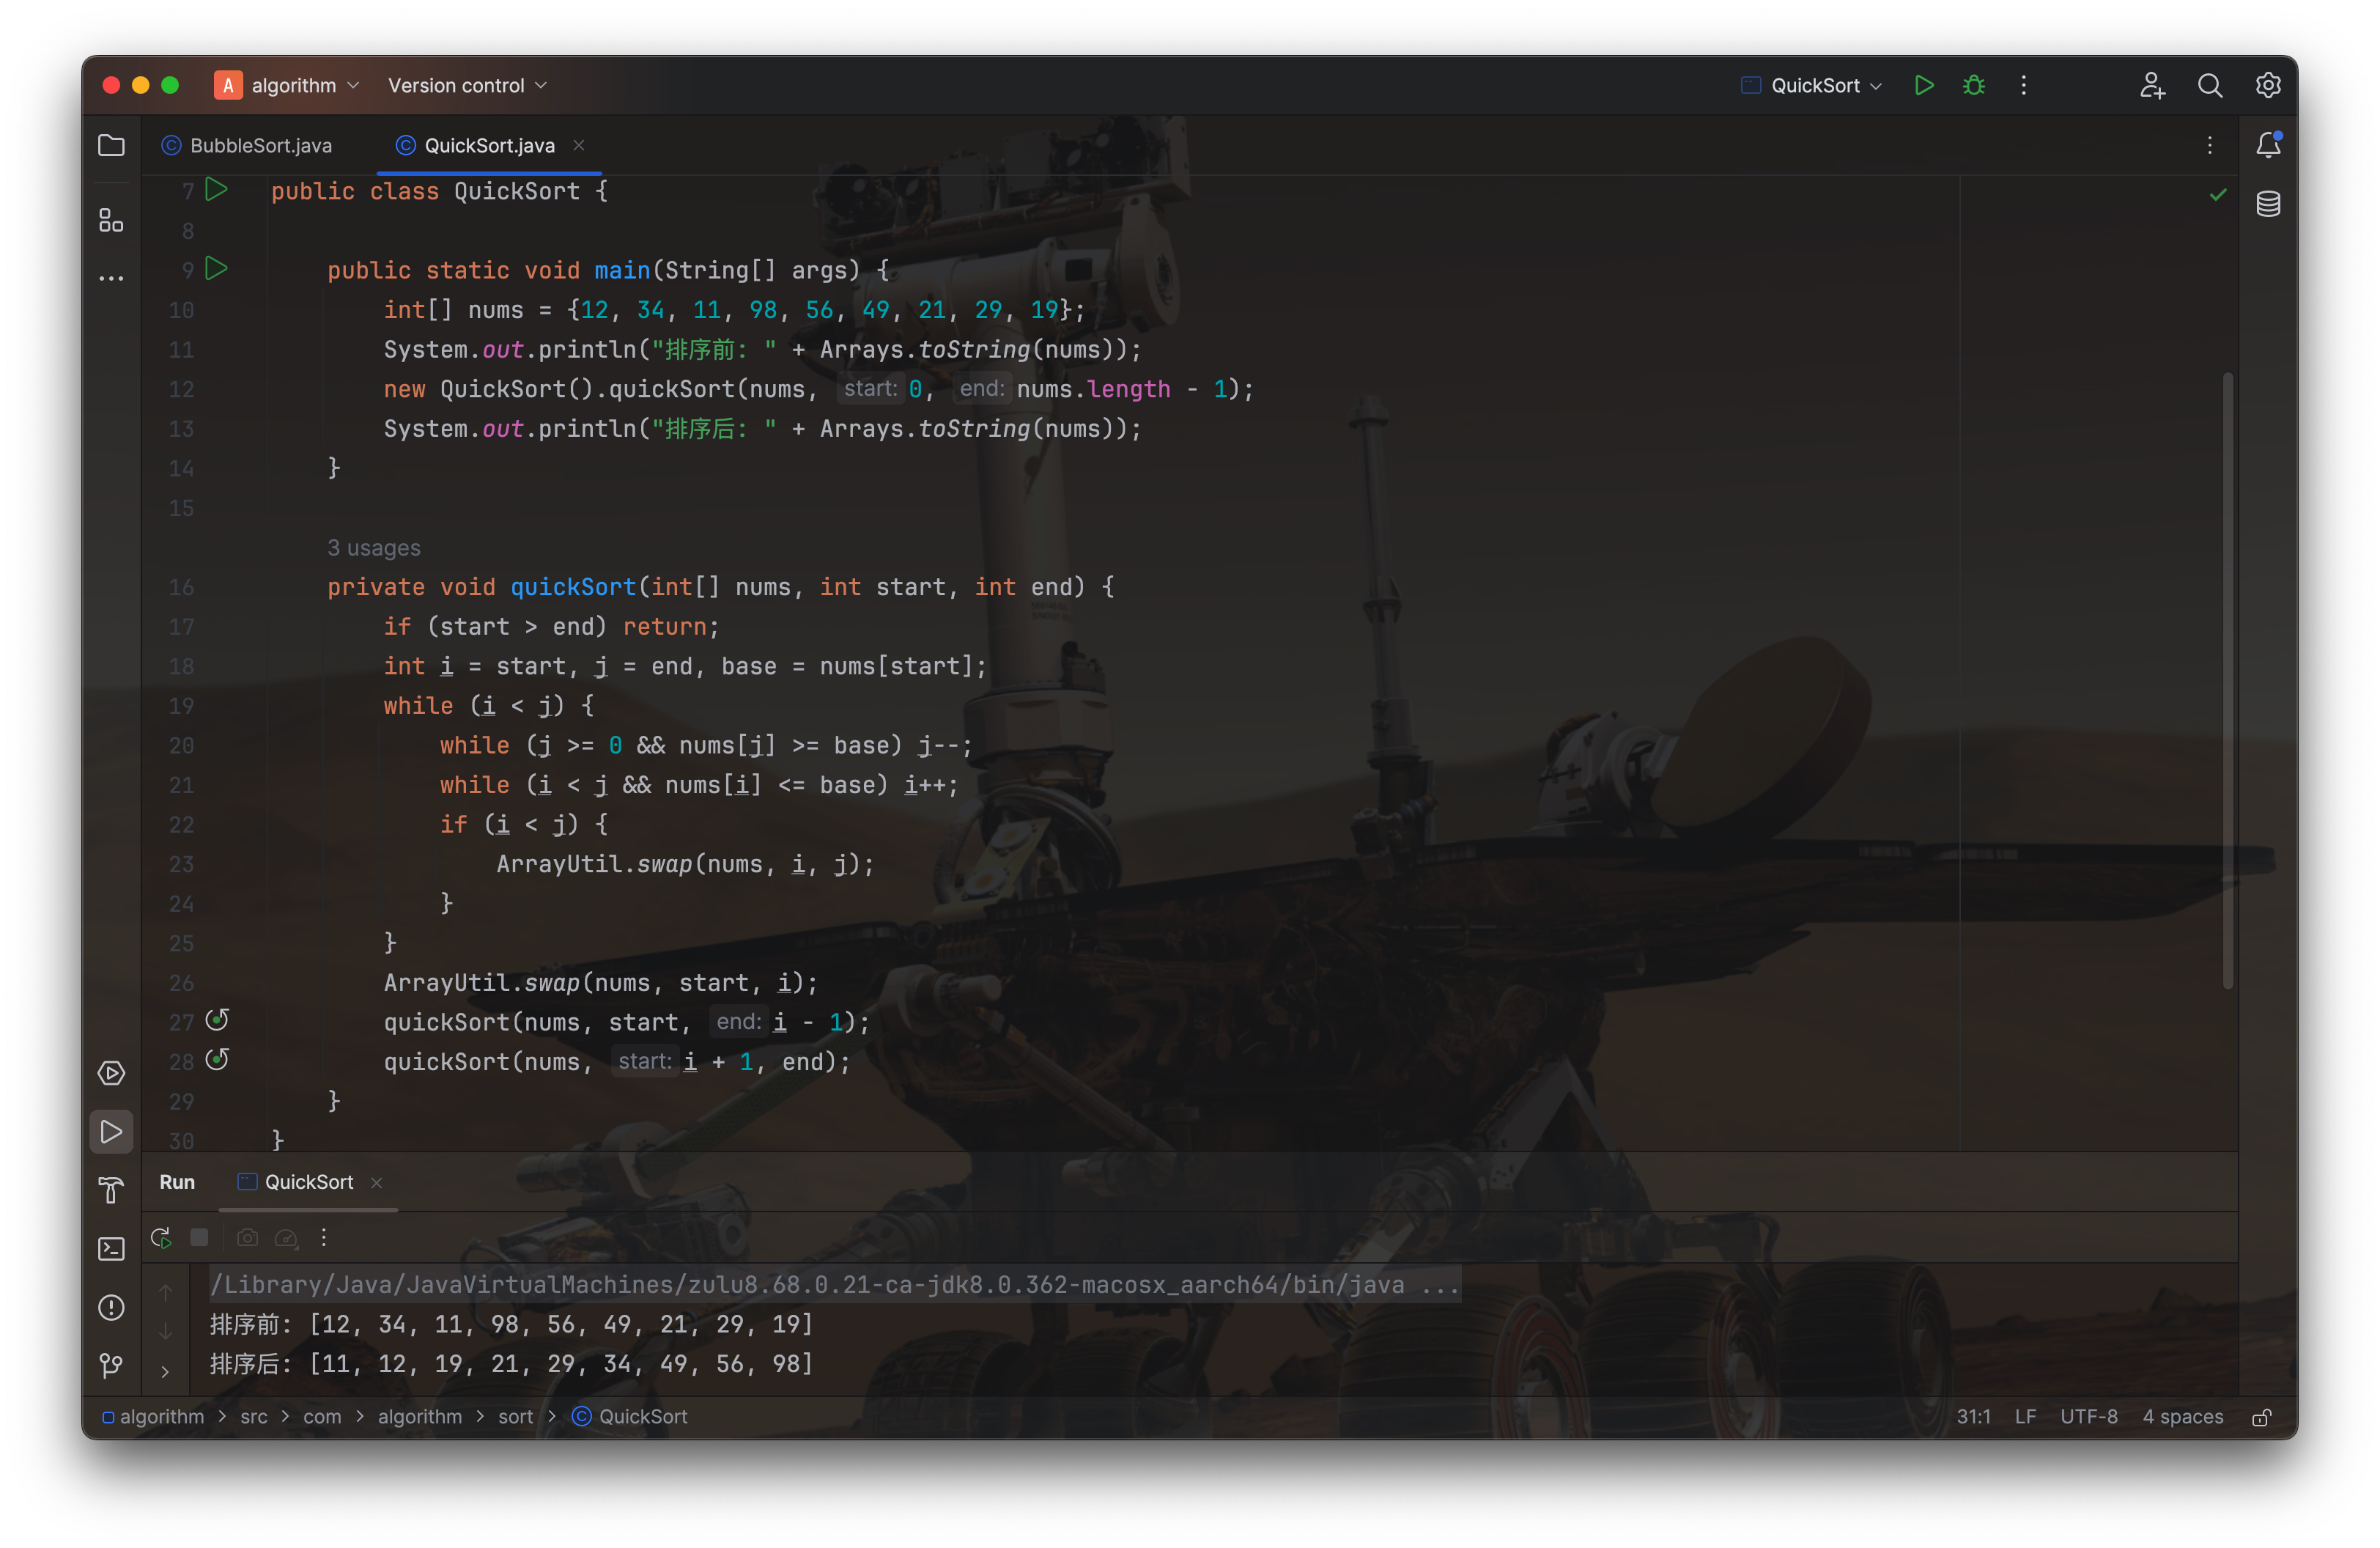Open the Run tool window icon
Image resolution: width=2380 pixels, height=1548 pixels.
(x=111, y=1132)
